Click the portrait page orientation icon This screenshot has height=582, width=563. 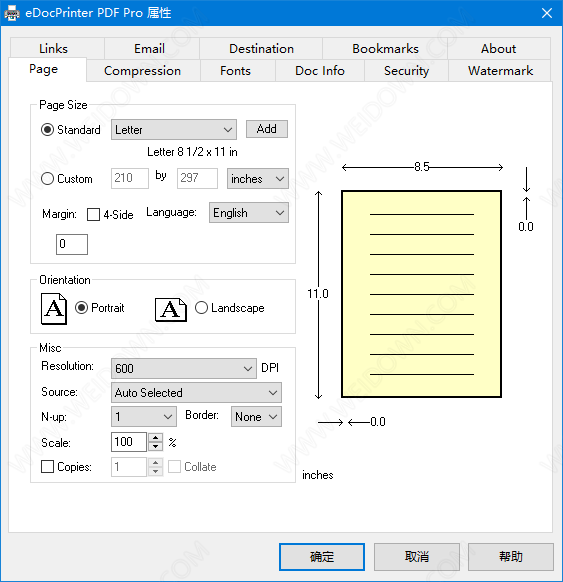click(x=54, y=309)
